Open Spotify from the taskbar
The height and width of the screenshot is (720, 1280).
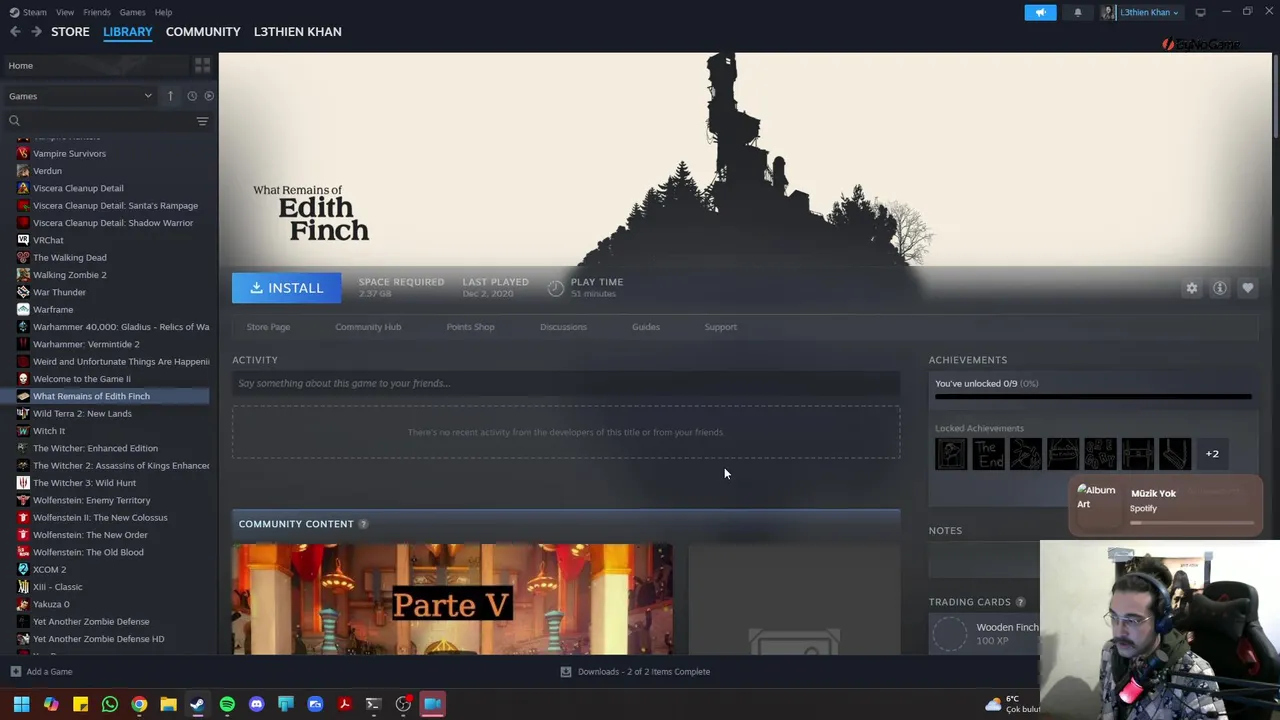point(227,704)
